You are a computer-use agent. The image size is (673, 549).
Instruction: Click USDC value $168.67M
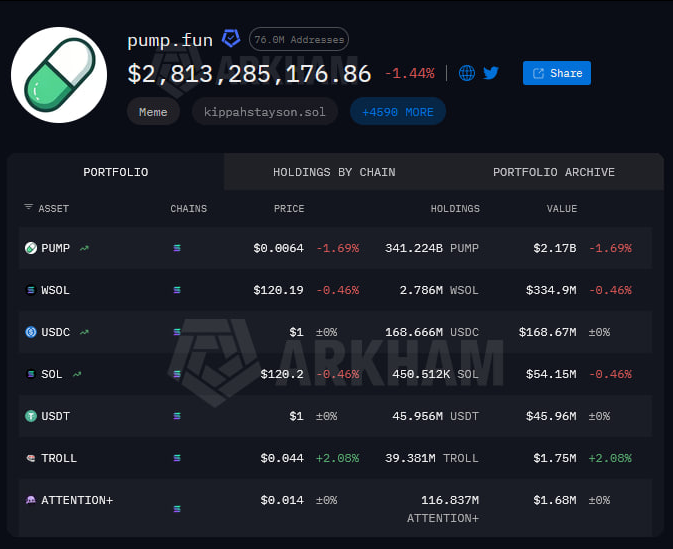click(x=547, y=332)
